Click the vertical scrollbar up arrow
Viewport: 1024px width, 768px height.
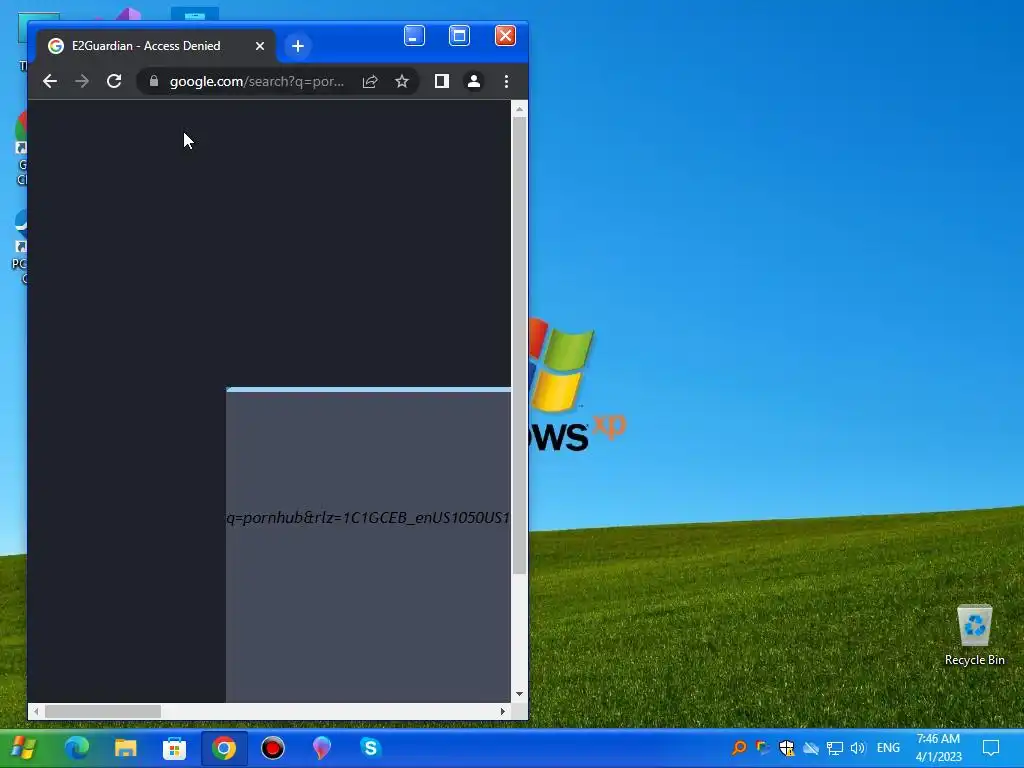[519, 110]
